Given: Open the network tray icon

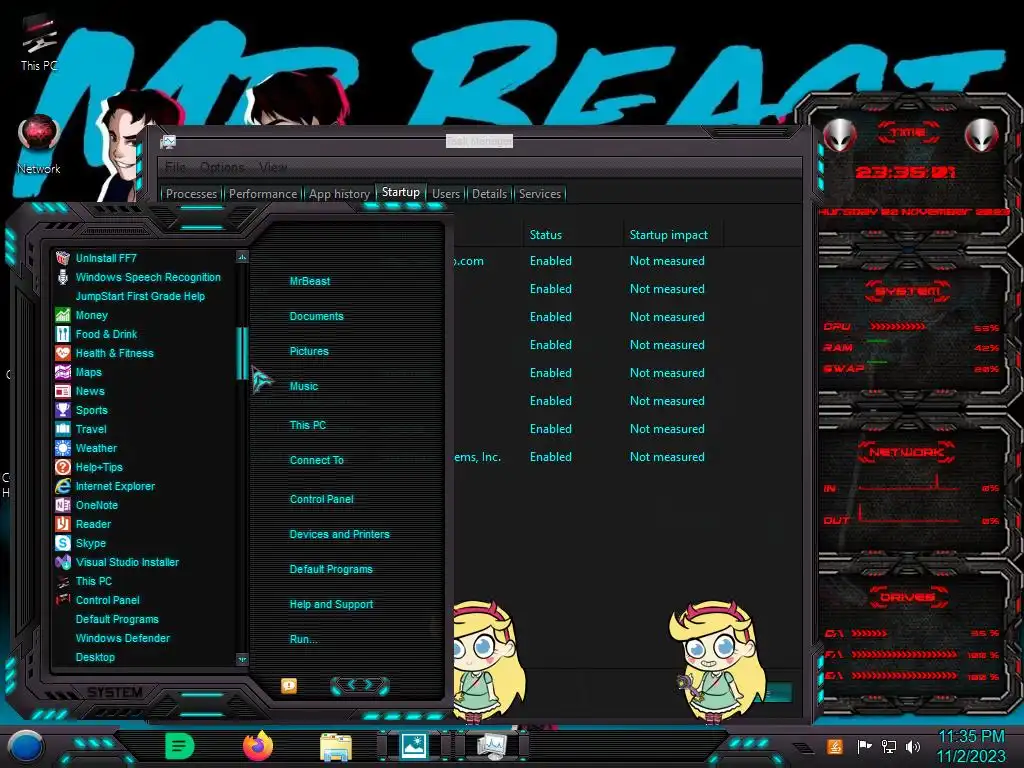Looking at the screenshot, I should click(x=889, y=746).
